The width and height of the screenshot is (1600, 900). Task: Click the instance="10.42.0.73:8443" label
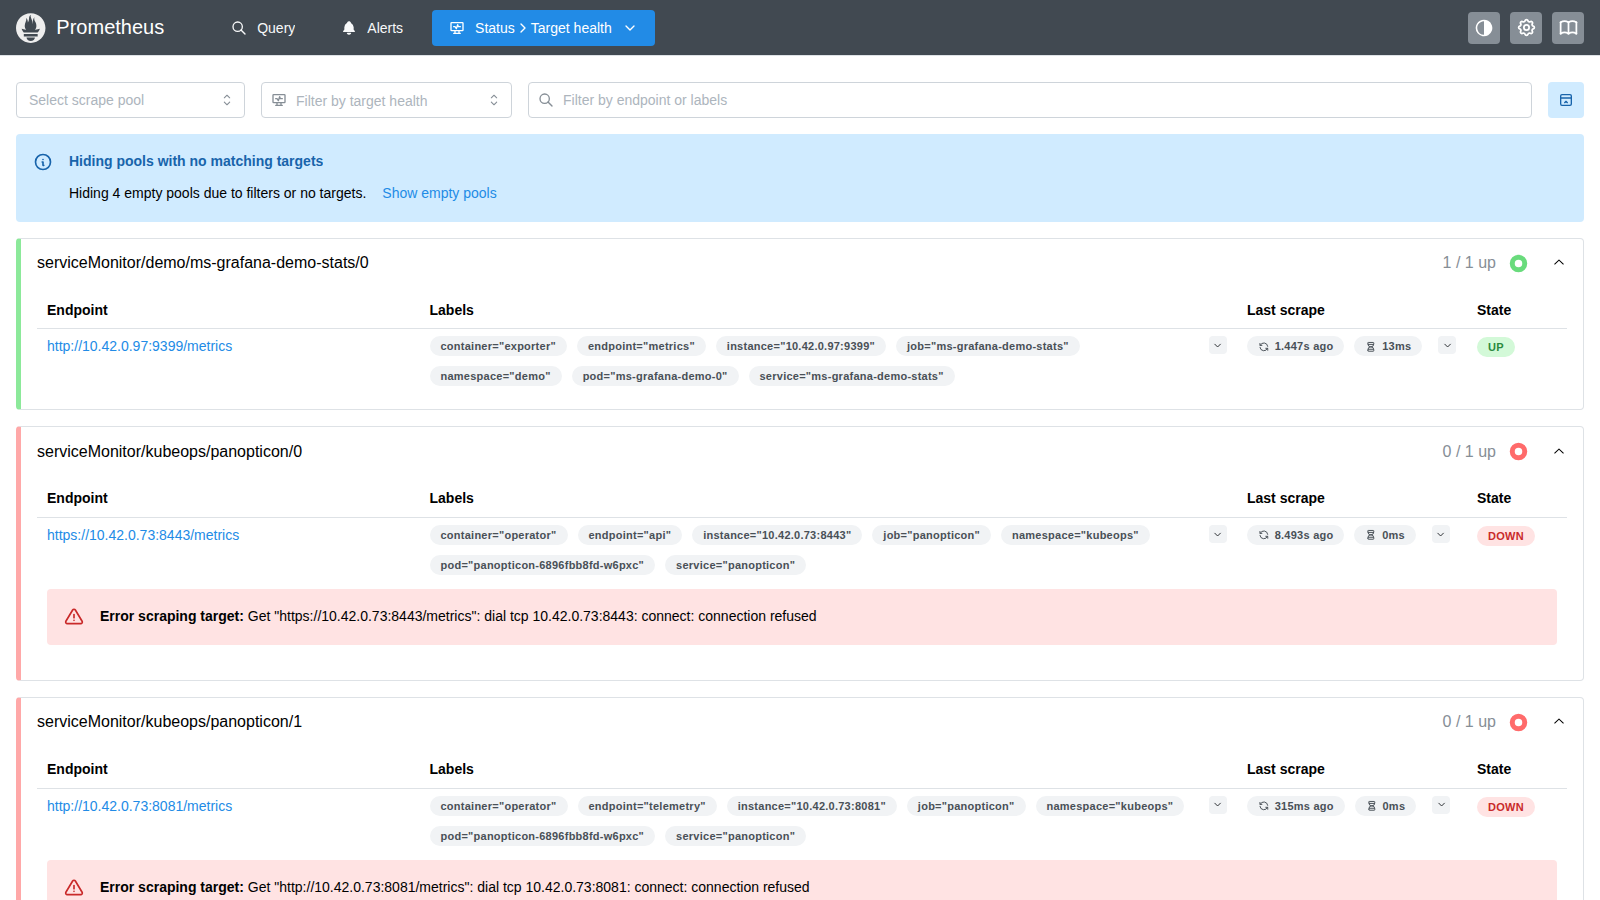point(777,535)
